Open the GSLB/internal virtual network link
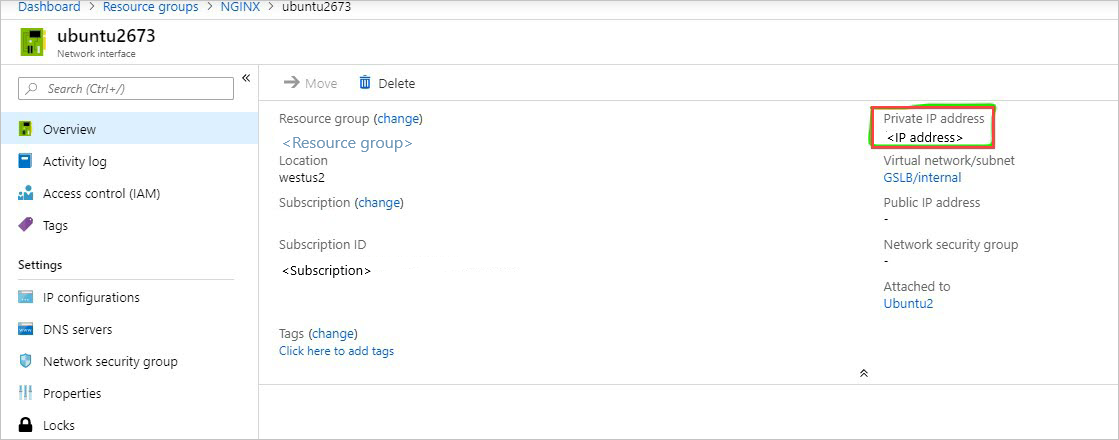 point(922,178)
